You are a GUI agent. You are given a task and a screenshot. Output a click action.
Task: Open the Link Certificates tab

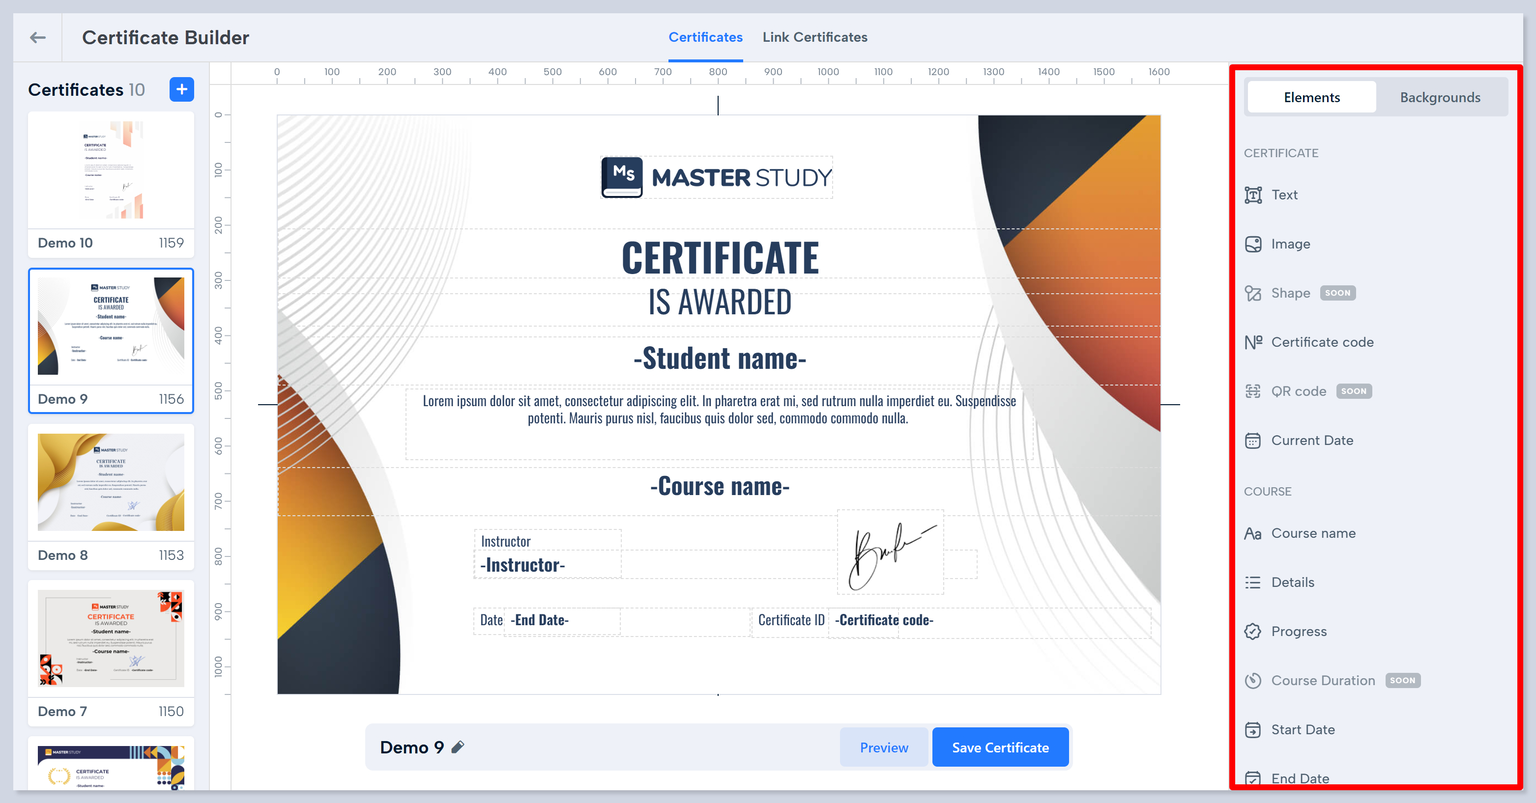click(x=814, y=37)
